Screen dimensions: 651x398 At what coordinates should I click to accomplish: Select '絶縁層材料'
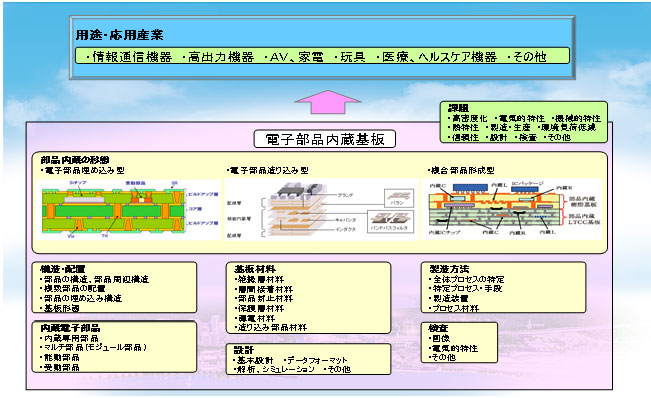pyautogui.click(x=261, y=279)
